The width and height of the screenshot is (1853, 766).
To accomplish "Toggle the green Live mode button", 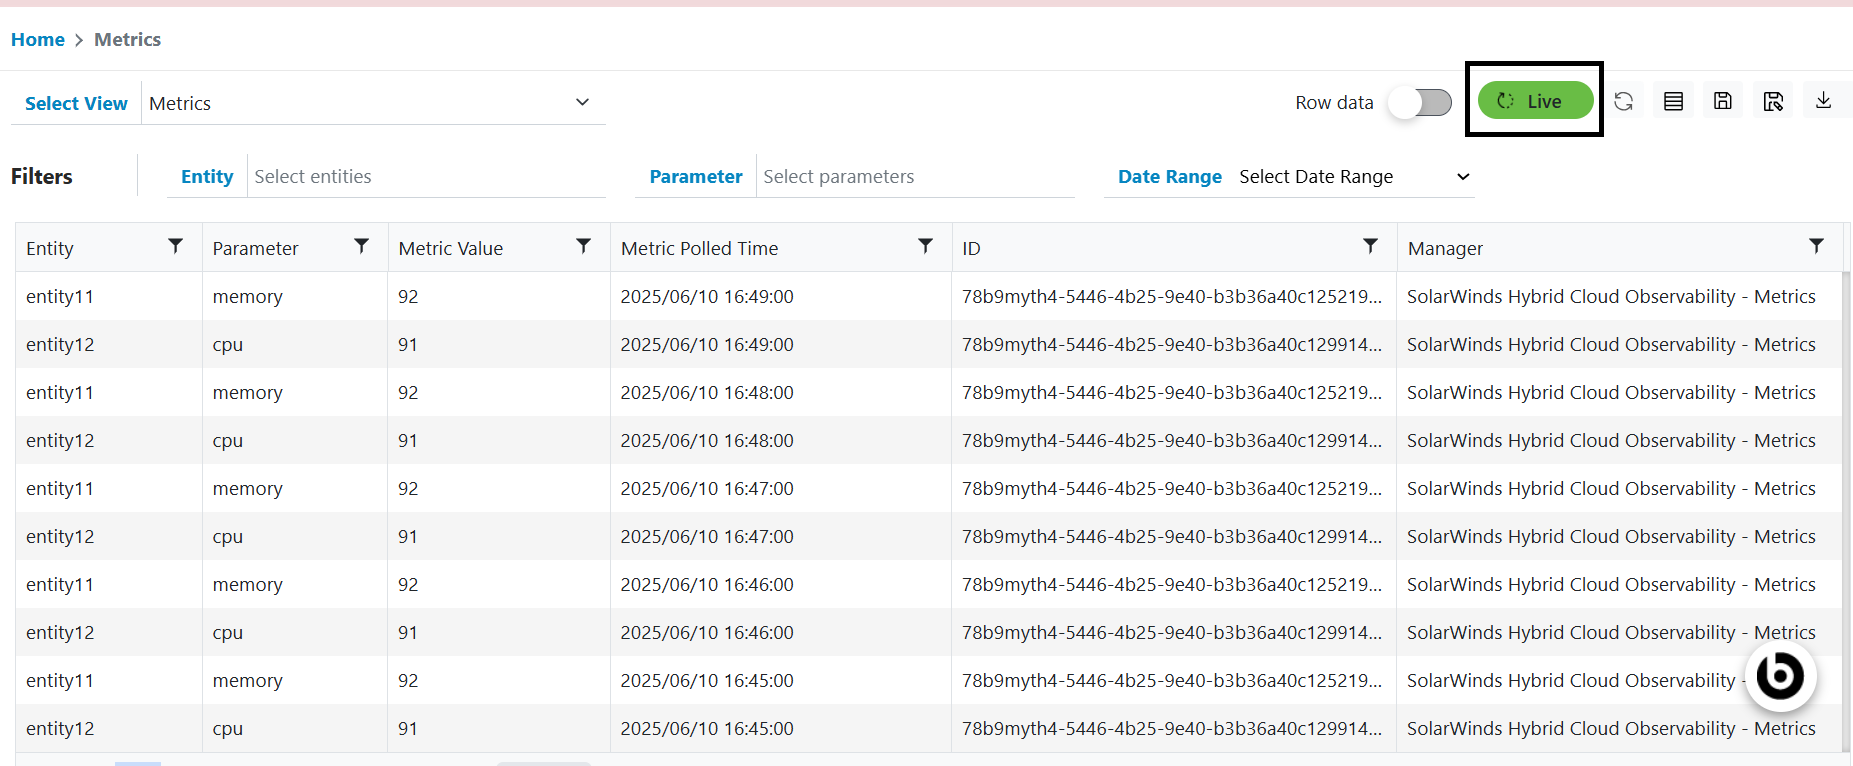I will pos(1534,101).
